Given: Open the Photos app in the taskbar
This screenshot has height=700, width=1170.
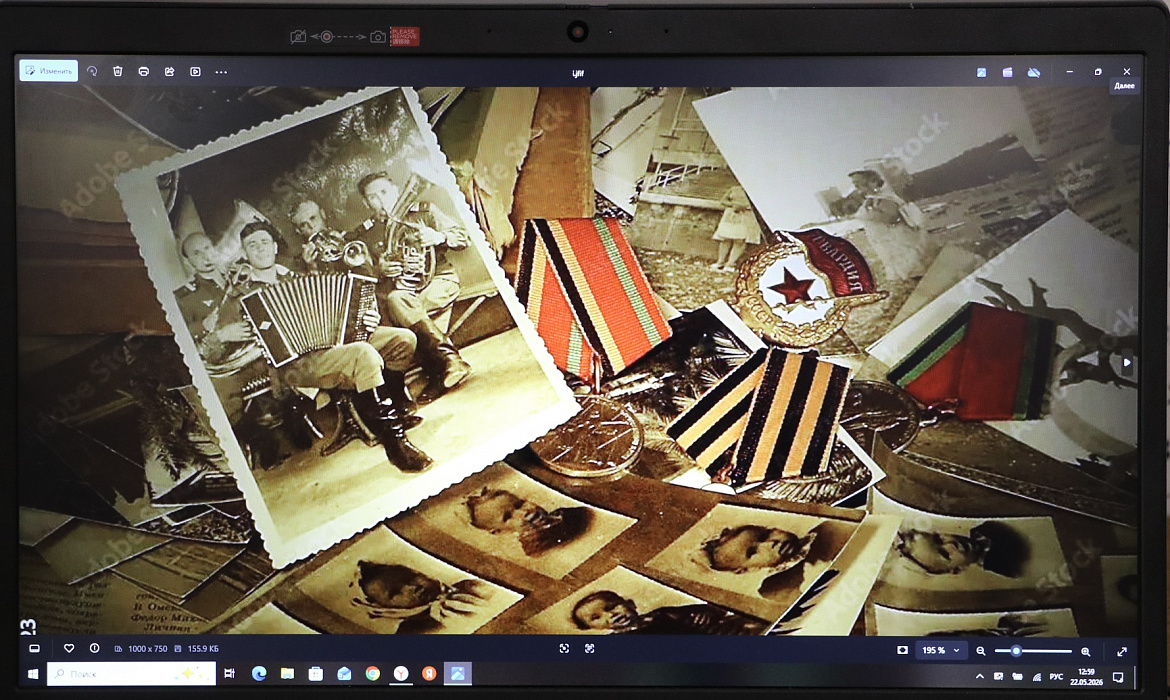Looking at the screenshot, I should (457, 674).
